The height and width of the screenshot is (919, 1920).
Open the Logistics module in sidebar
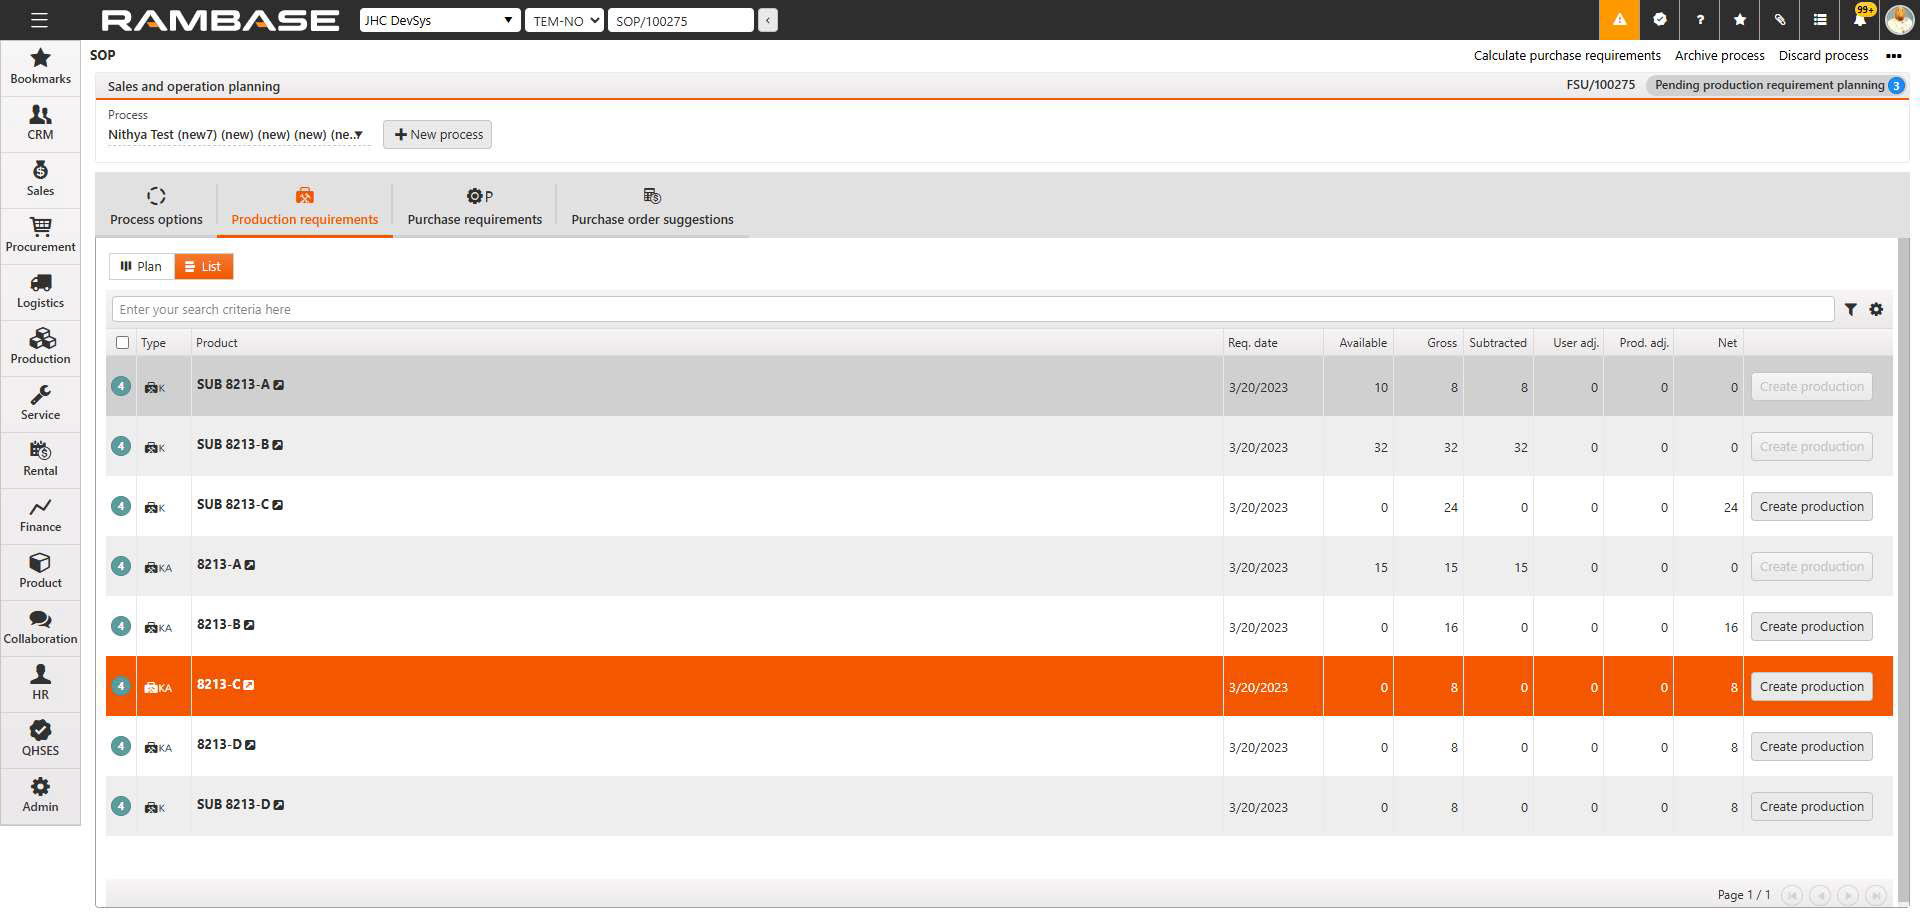(40, 290)
